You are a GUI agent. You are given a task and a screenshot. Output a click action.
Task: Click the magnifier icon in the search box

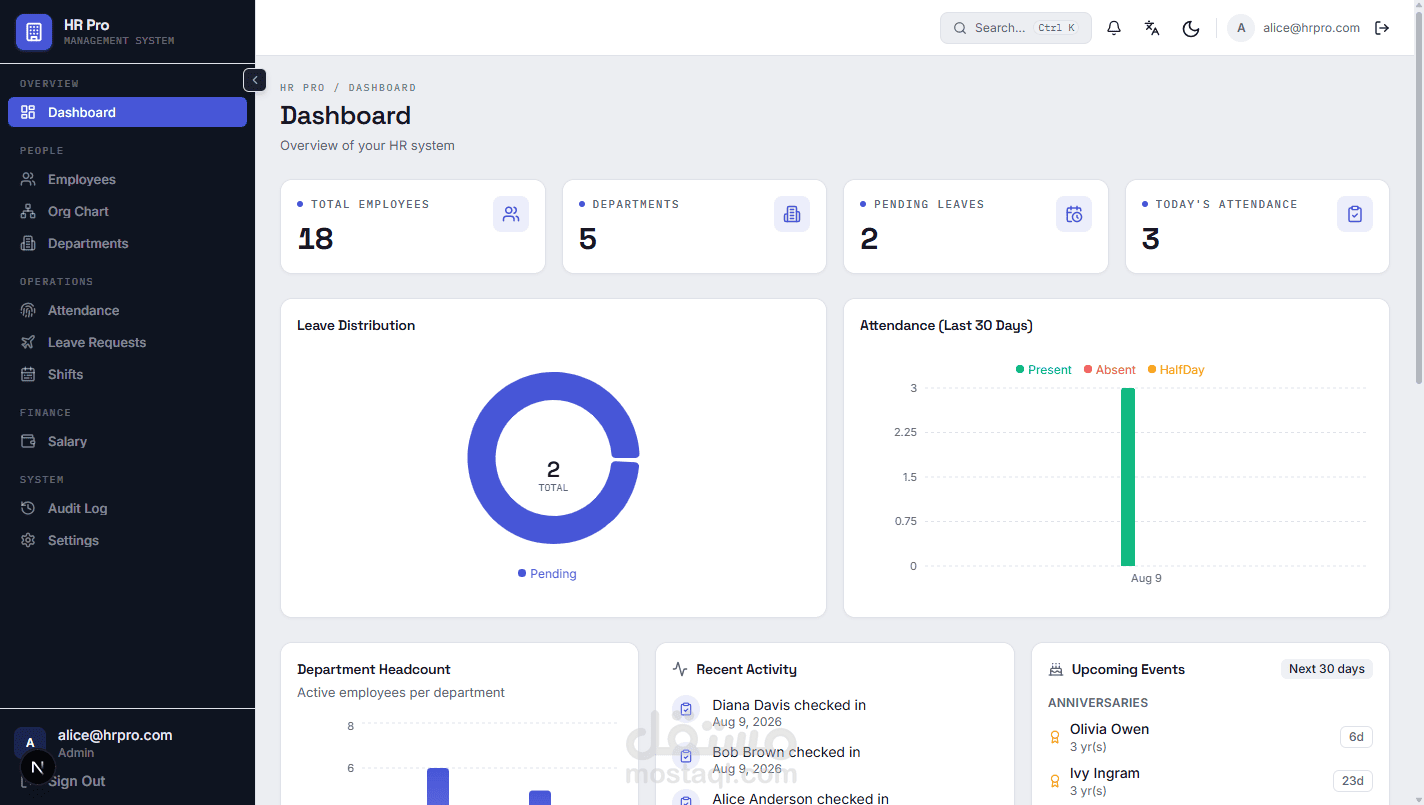click(960, 28)
